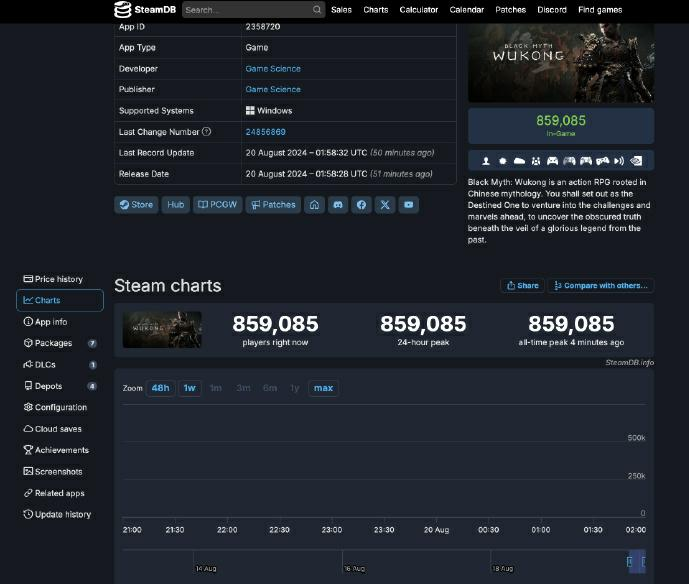Click the 18 Aug marker on navigator

[x=502, y=569]
